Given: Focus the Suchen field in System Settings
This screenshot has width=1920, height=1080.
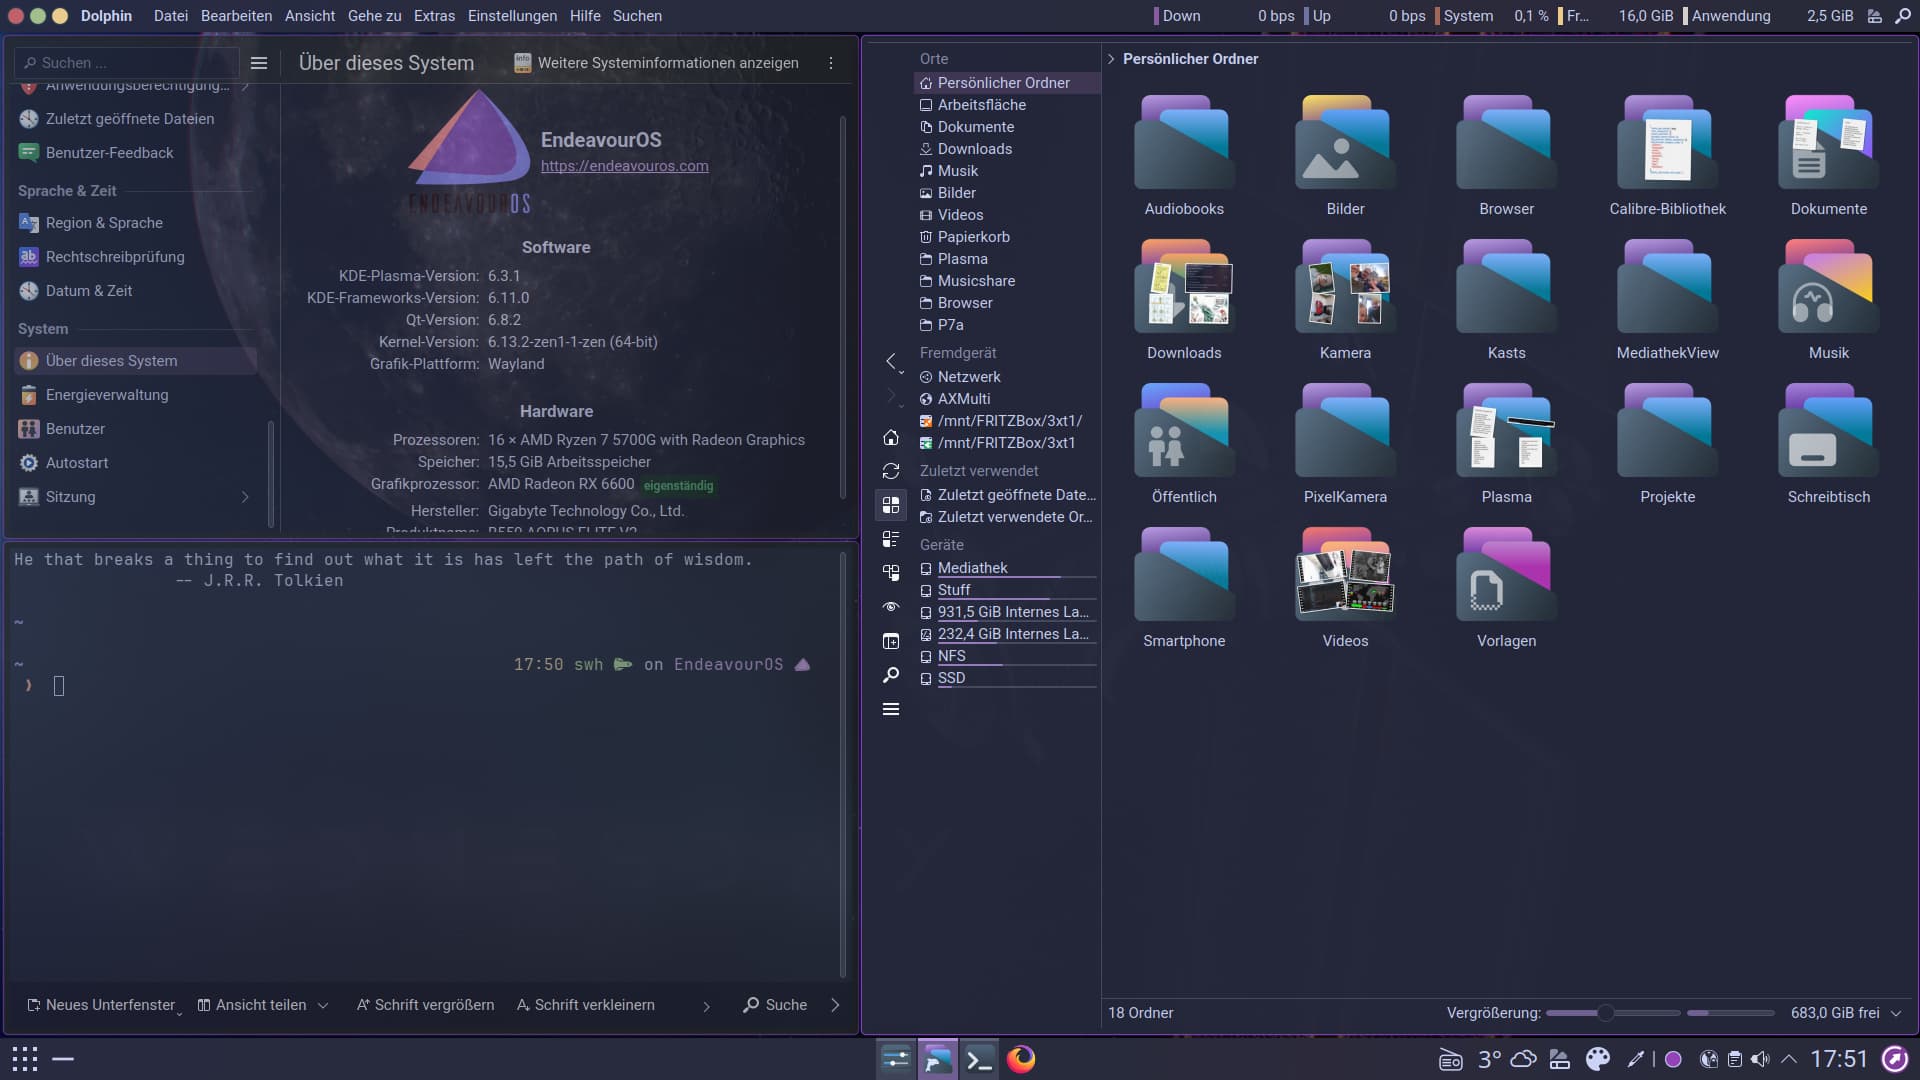Looking at the screenshot, I should point(127,63).
